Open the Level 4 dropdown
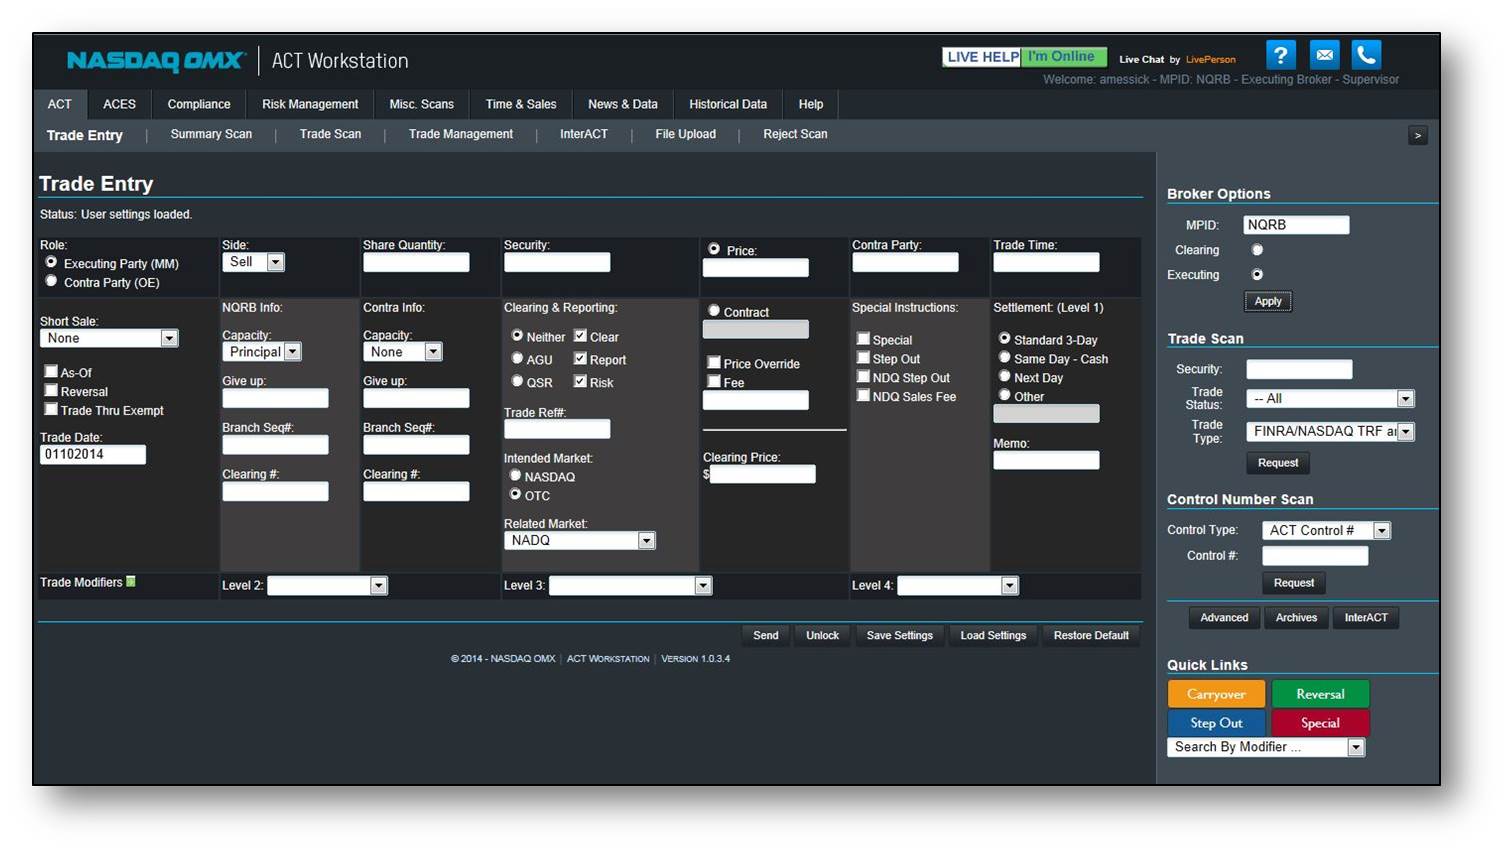 [958, 586]
